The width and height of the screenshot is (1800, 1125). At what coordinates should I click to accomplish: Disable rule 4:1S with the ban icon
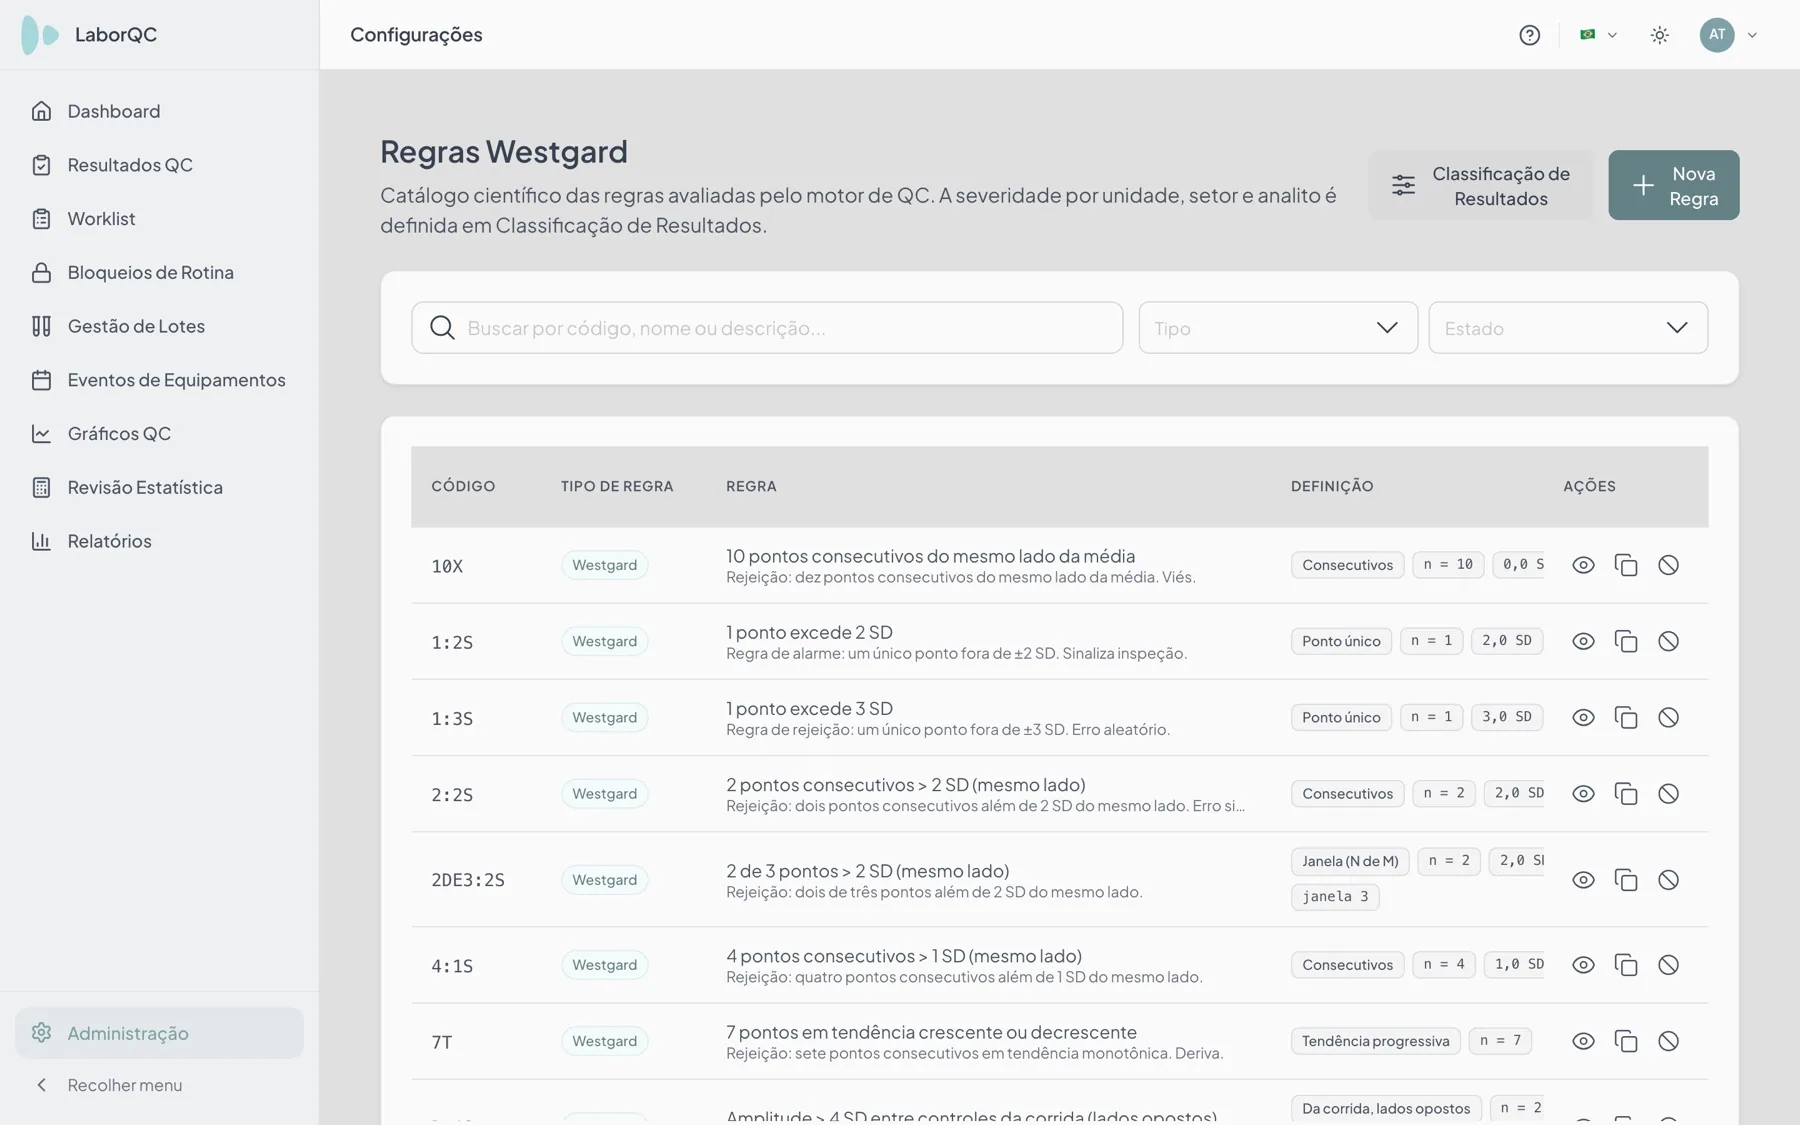coord(1668,965)
